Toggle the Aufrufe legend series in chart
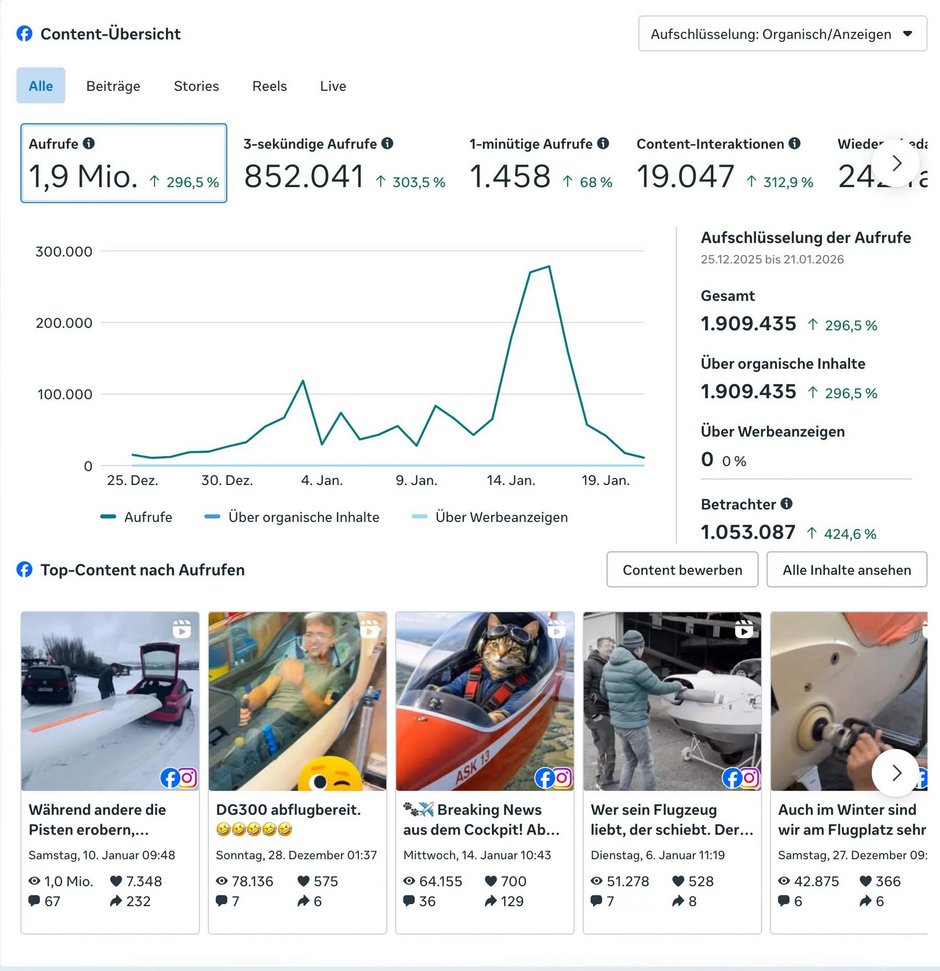Viewport: 940px width, 971px height. [x=136, y=517]
